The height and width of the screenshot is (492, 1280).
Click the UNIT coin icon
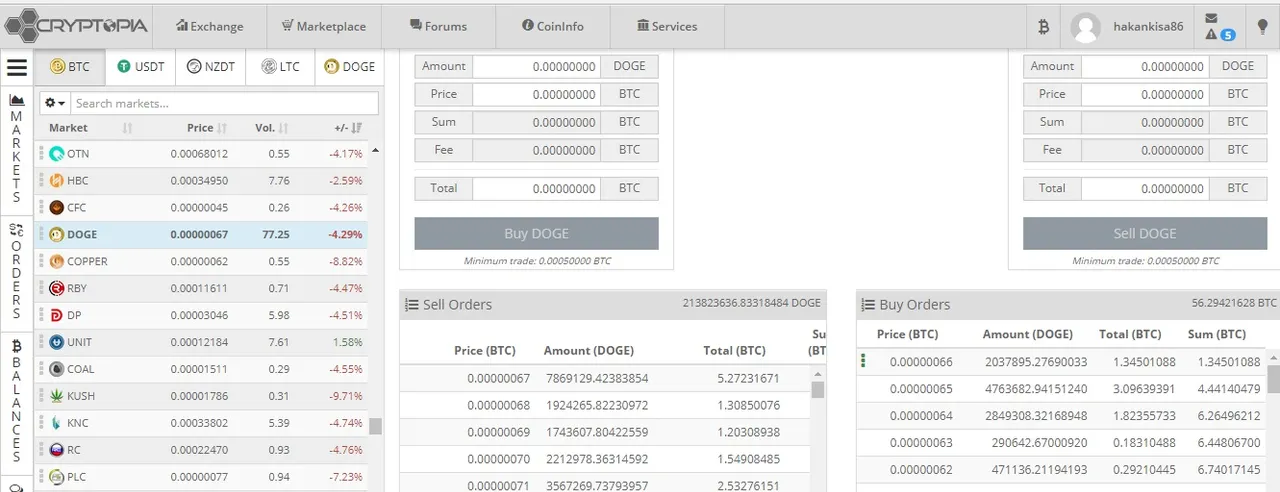[56, 343]
